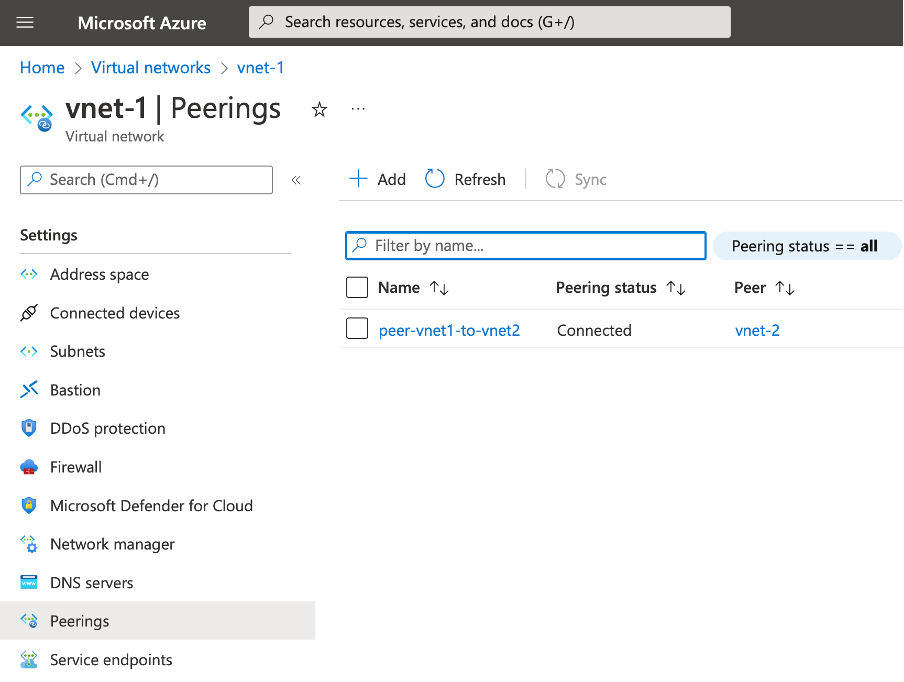Go to Home breadcrumb link
The height and width of the screenshot is (682, 904).
(x=42, y=67)
